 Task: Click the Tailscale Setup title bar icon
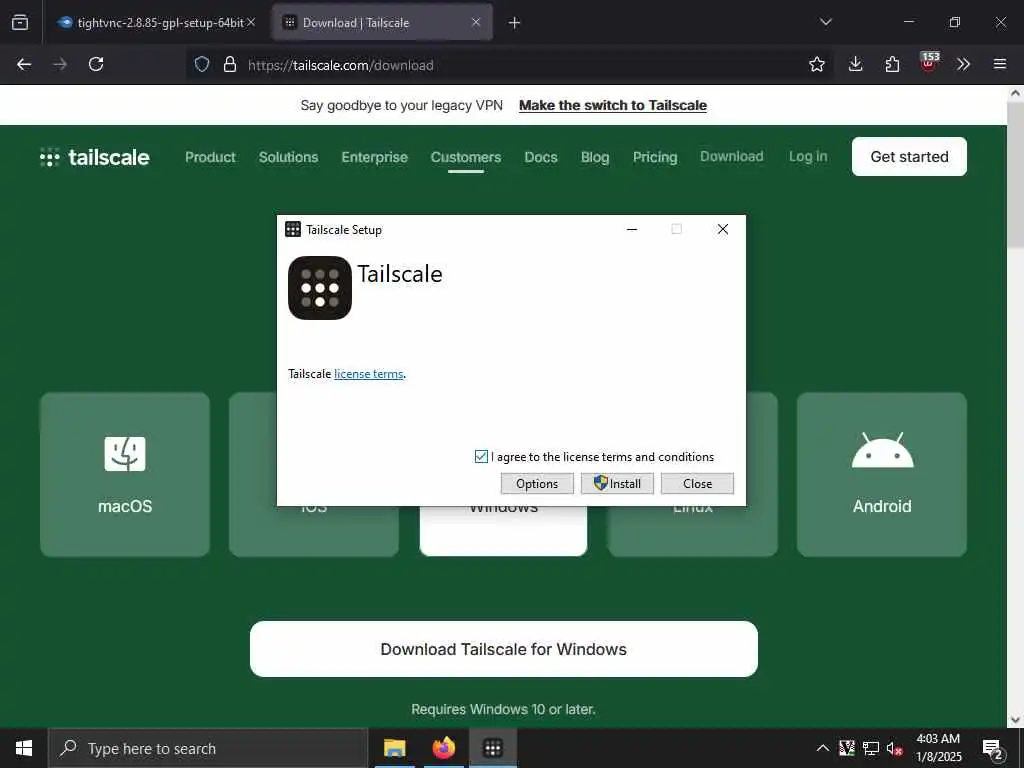pos(293,229)
